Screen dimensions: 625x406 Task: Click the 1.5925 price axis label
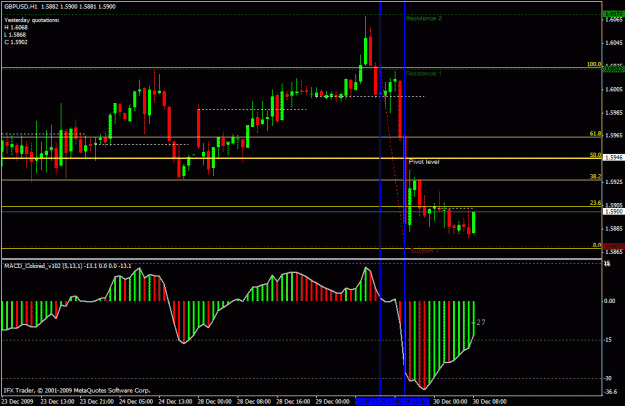pos(614,182)
